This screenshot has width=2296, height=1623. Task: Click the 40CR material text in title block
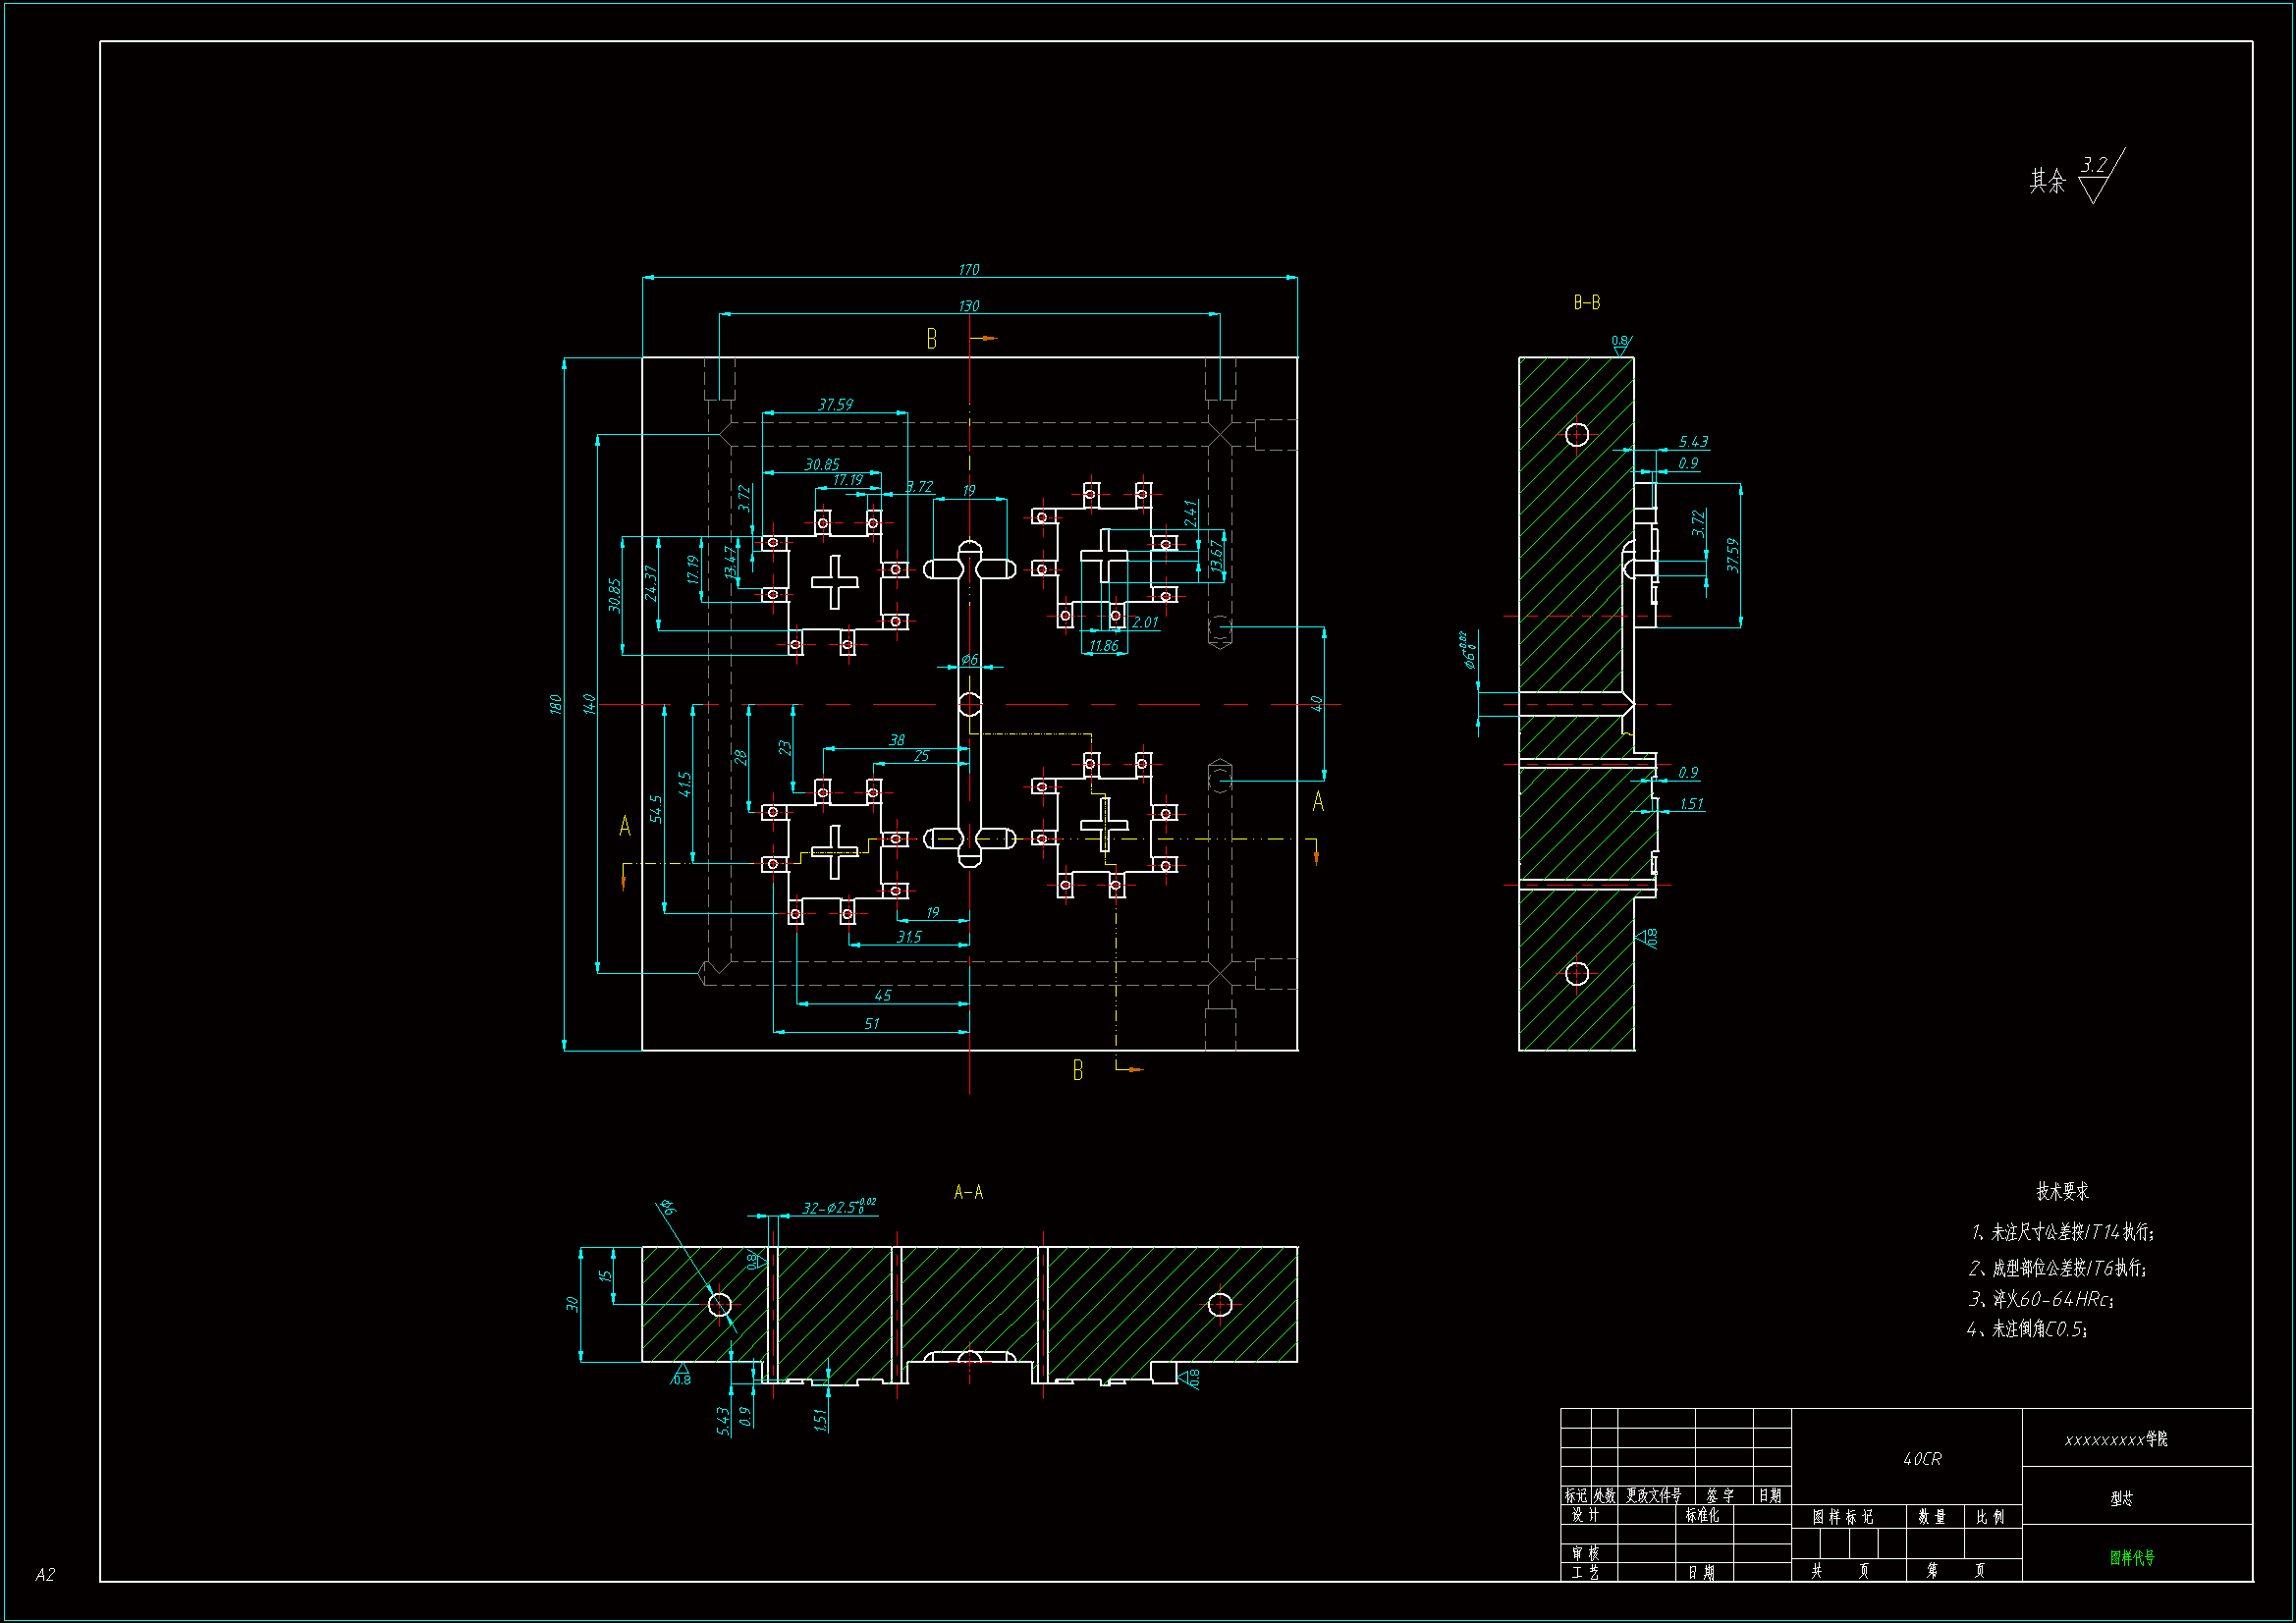1922,1459
